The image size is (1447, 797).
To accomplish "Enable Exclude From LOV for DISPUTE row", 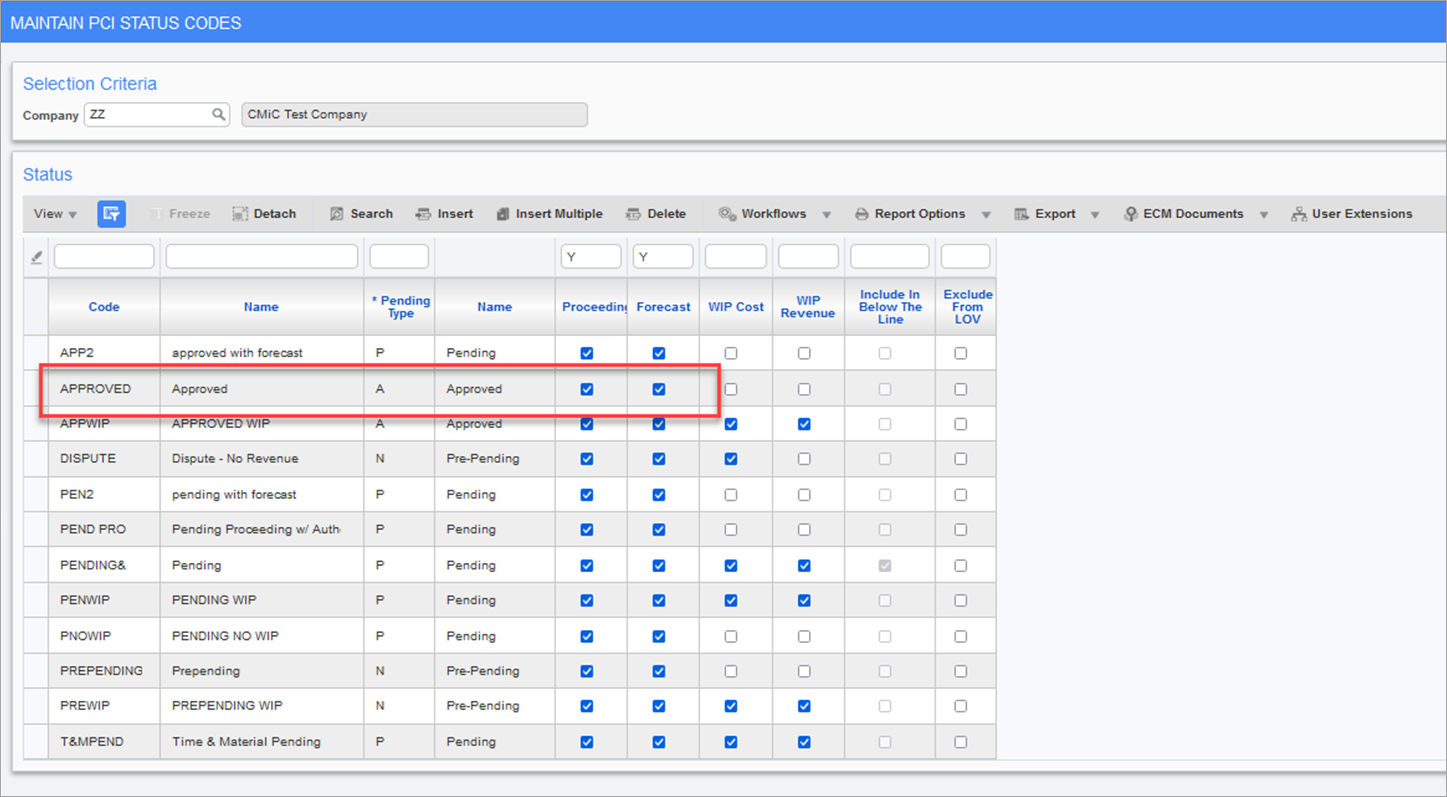I will [961, 458].
